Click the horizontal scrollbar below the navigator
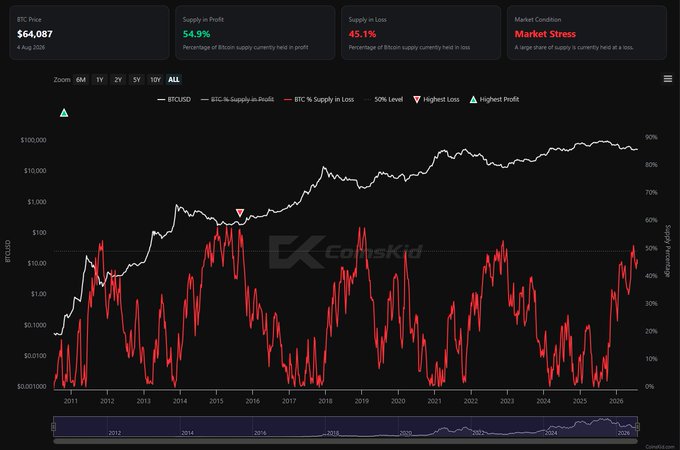The image size is (680, 450). (345, 441)
